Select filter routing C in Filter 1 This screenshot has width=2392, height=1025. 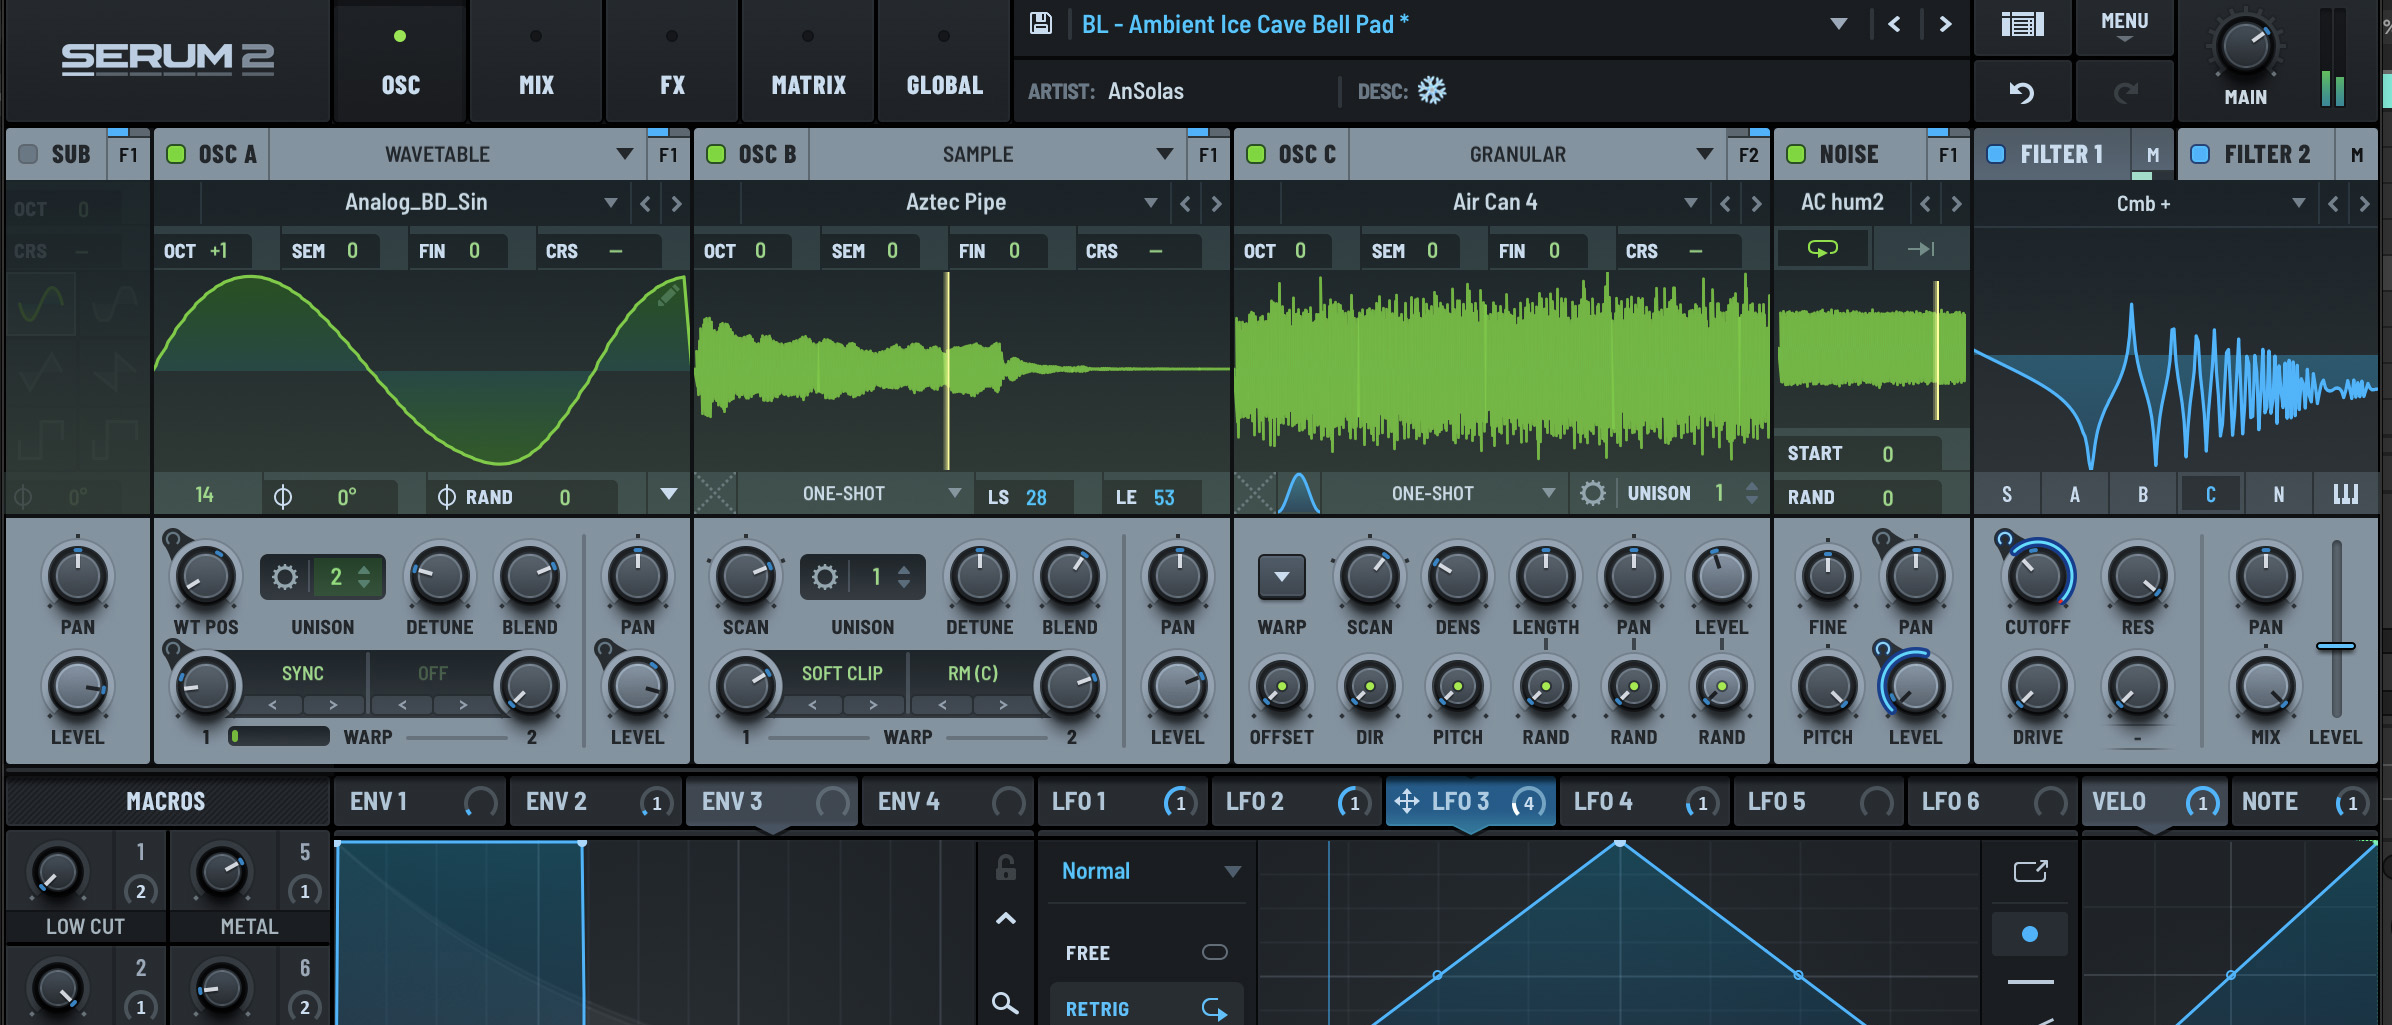[x=2211, y=493]
